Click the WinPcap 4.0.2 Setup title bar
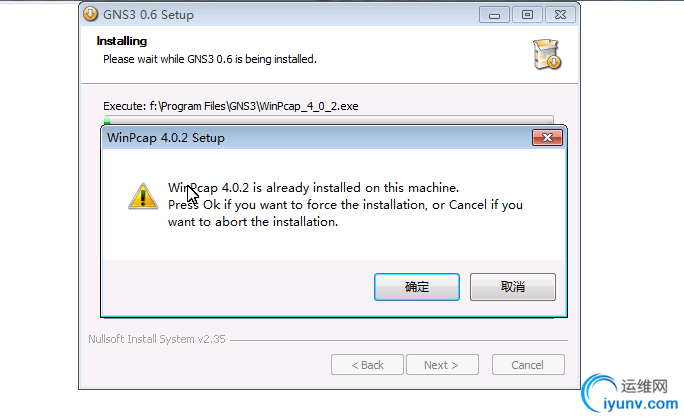This screenshot has width=684, height=420. [300, 138]
